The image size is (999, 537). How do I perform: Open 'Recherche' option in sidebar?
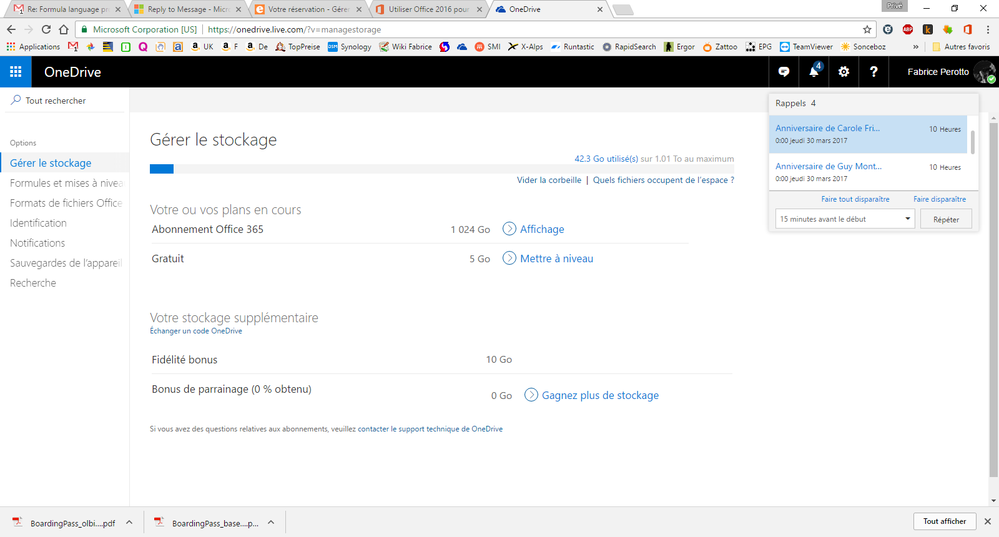click(x=33, y=283)
